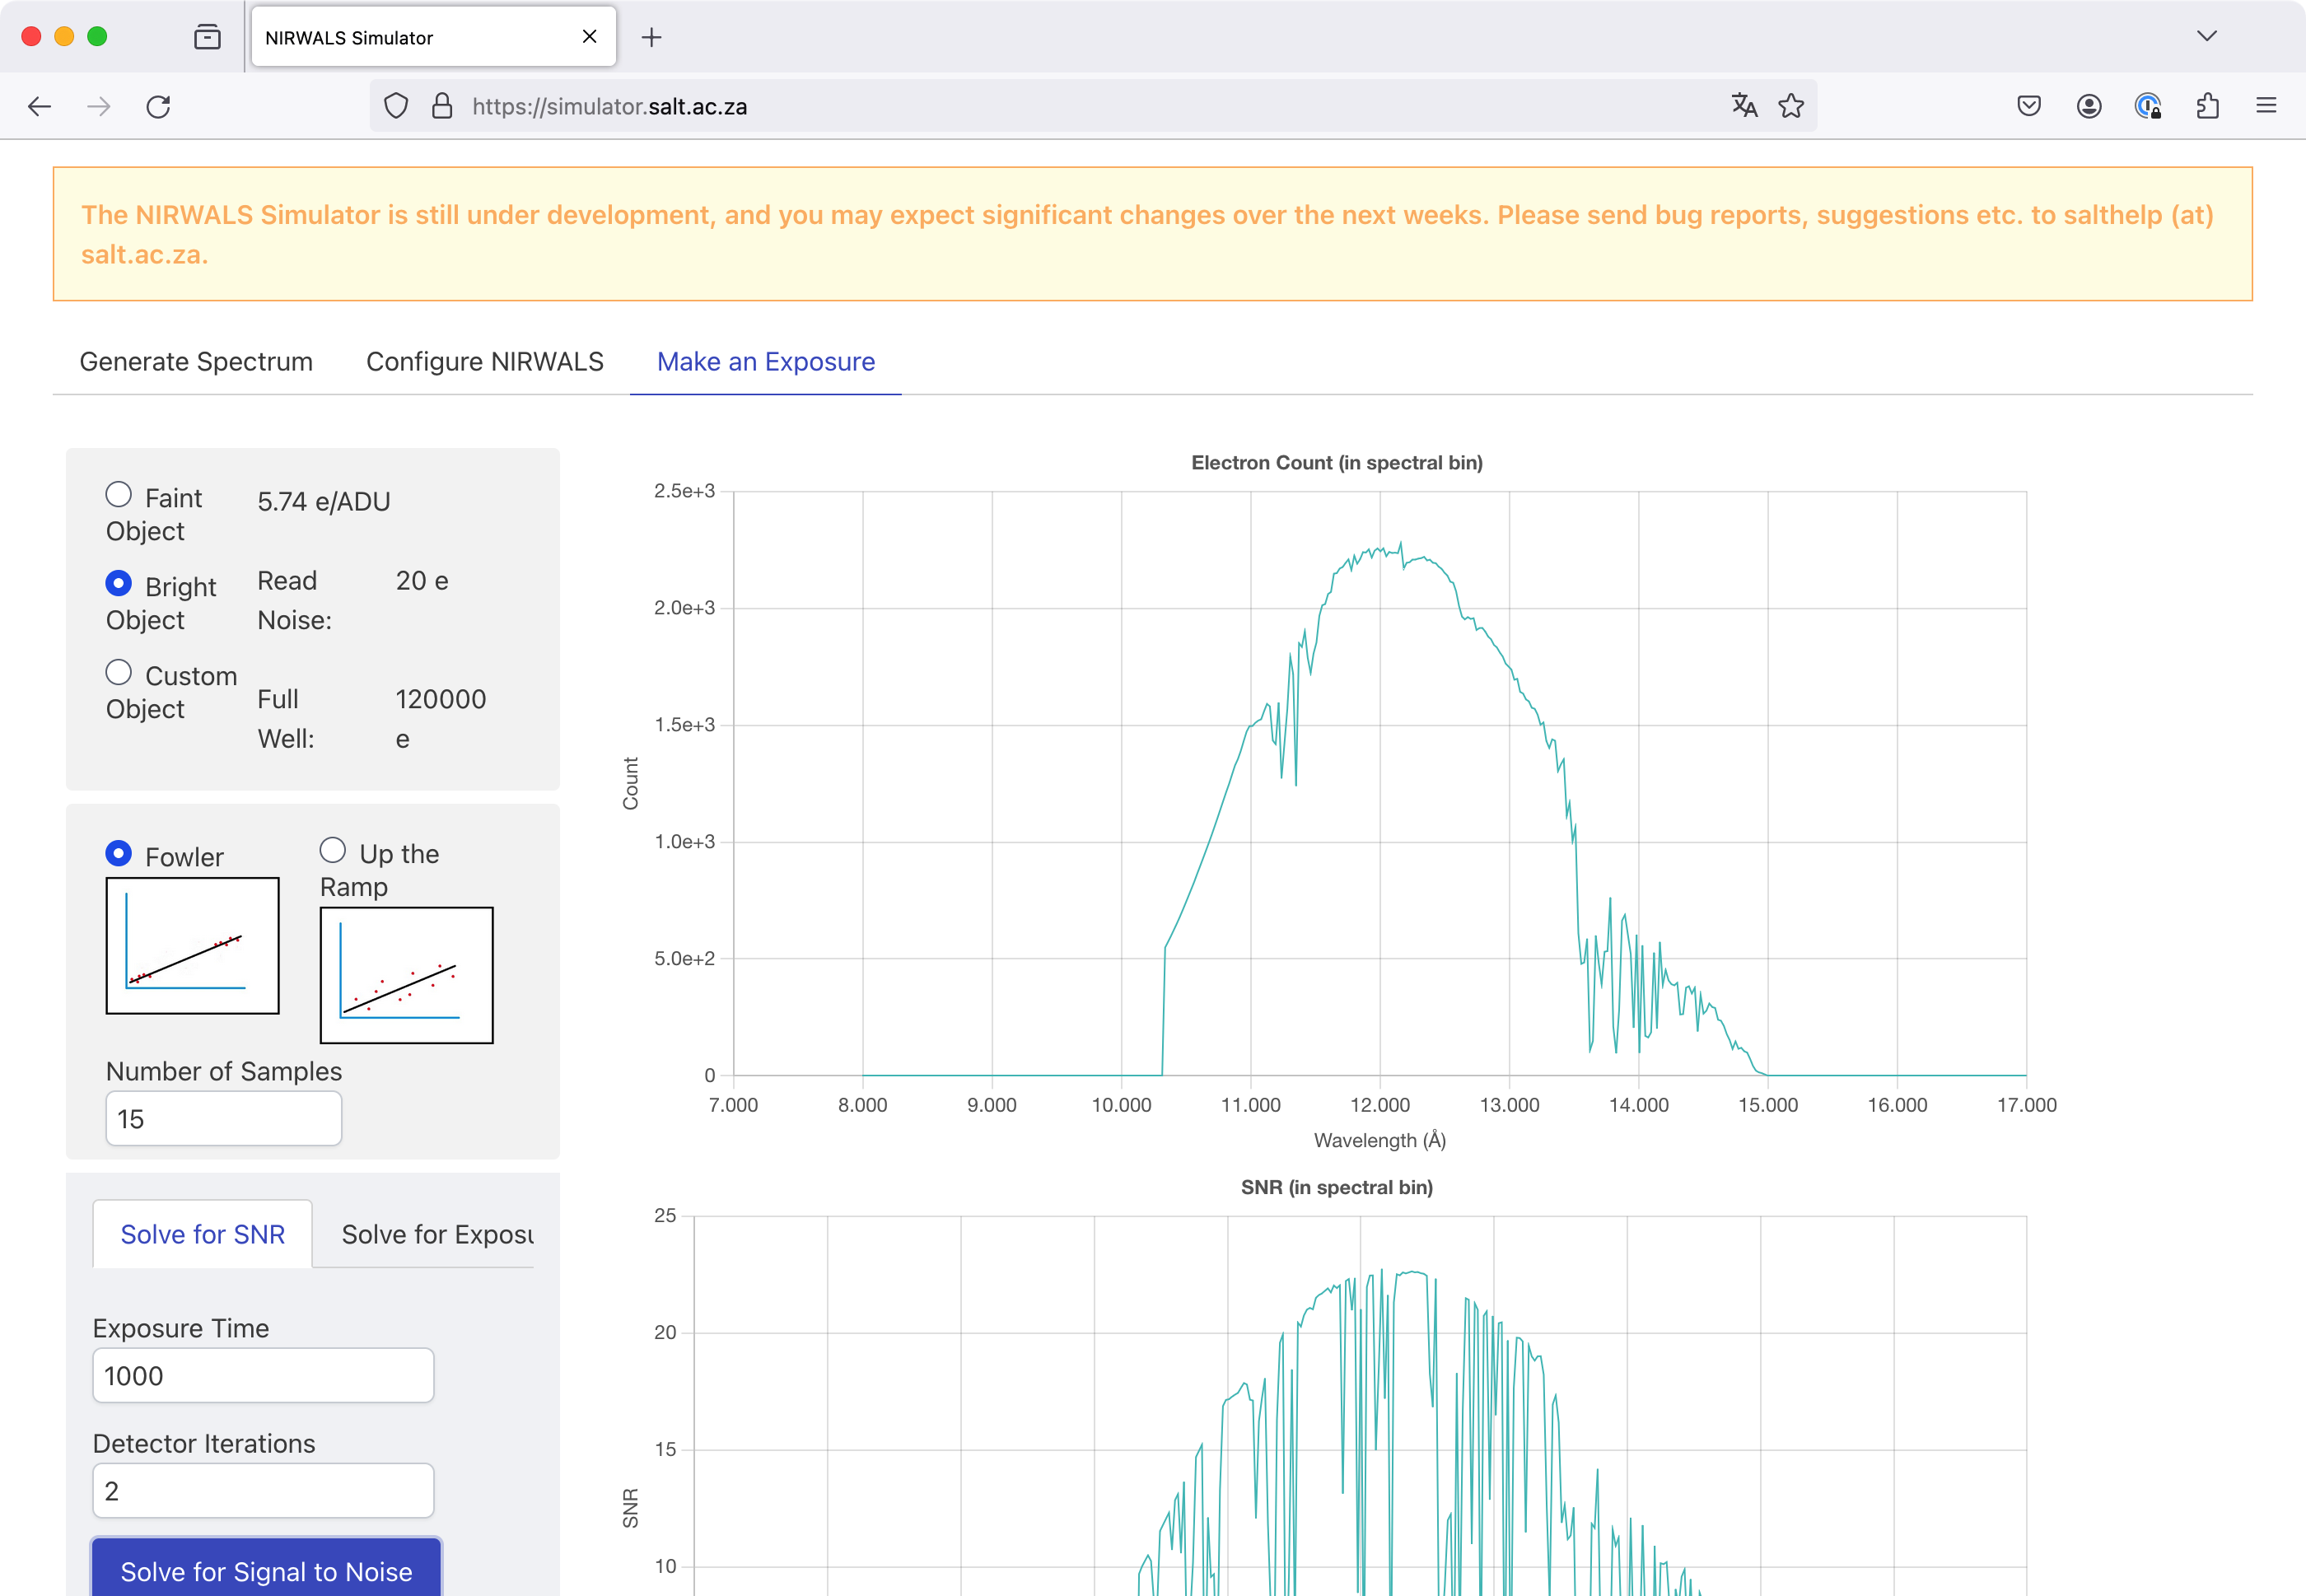Viewport: 2306px width, 1596px height.
Task: Click the Electron Count chart title
Action: coord(1336,463)
